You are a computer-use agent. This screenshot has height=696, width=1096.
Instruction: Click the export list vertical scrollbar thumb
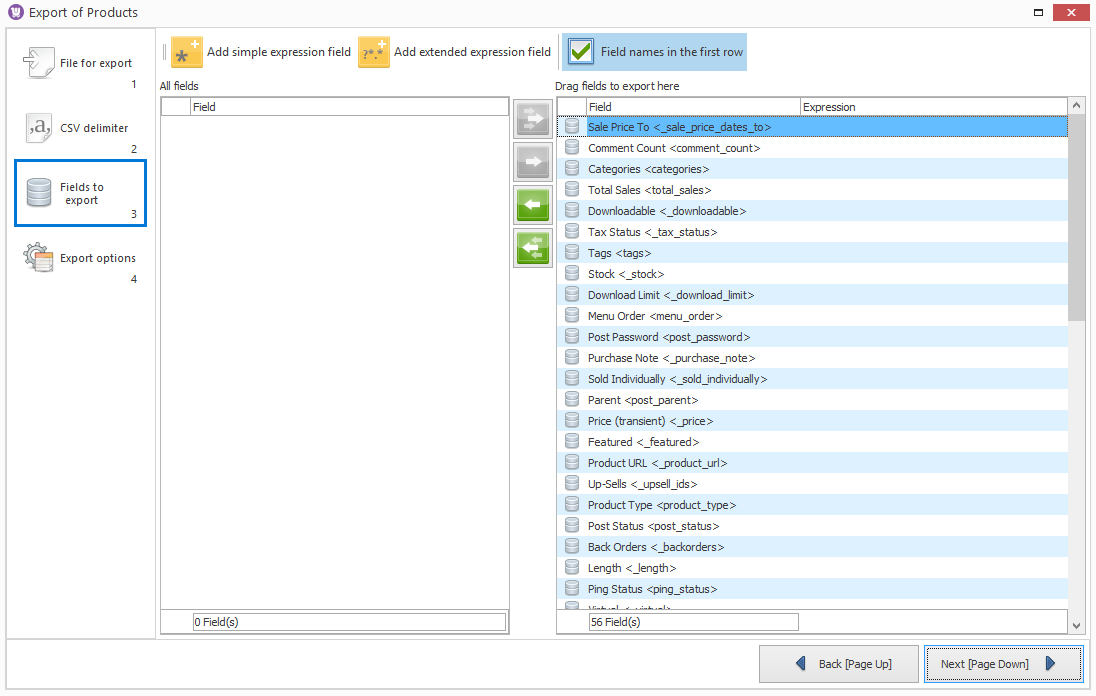click(1076, 218)
